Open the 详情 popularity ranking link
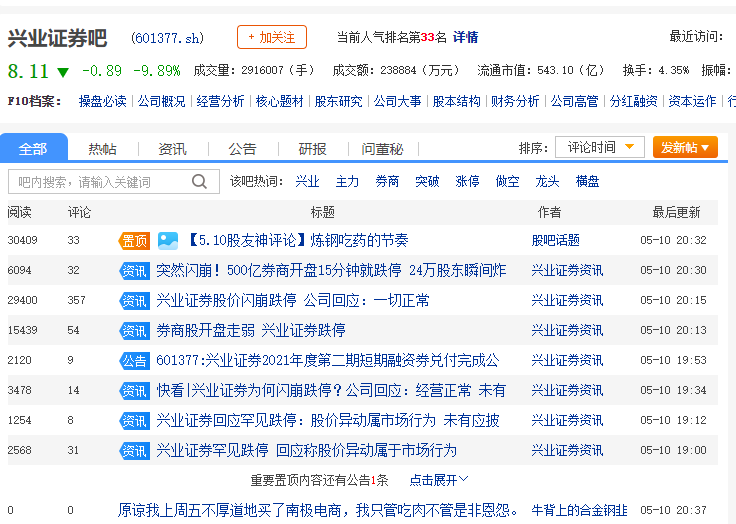Viewport: 736px width, 524px height. coord(465,37)
